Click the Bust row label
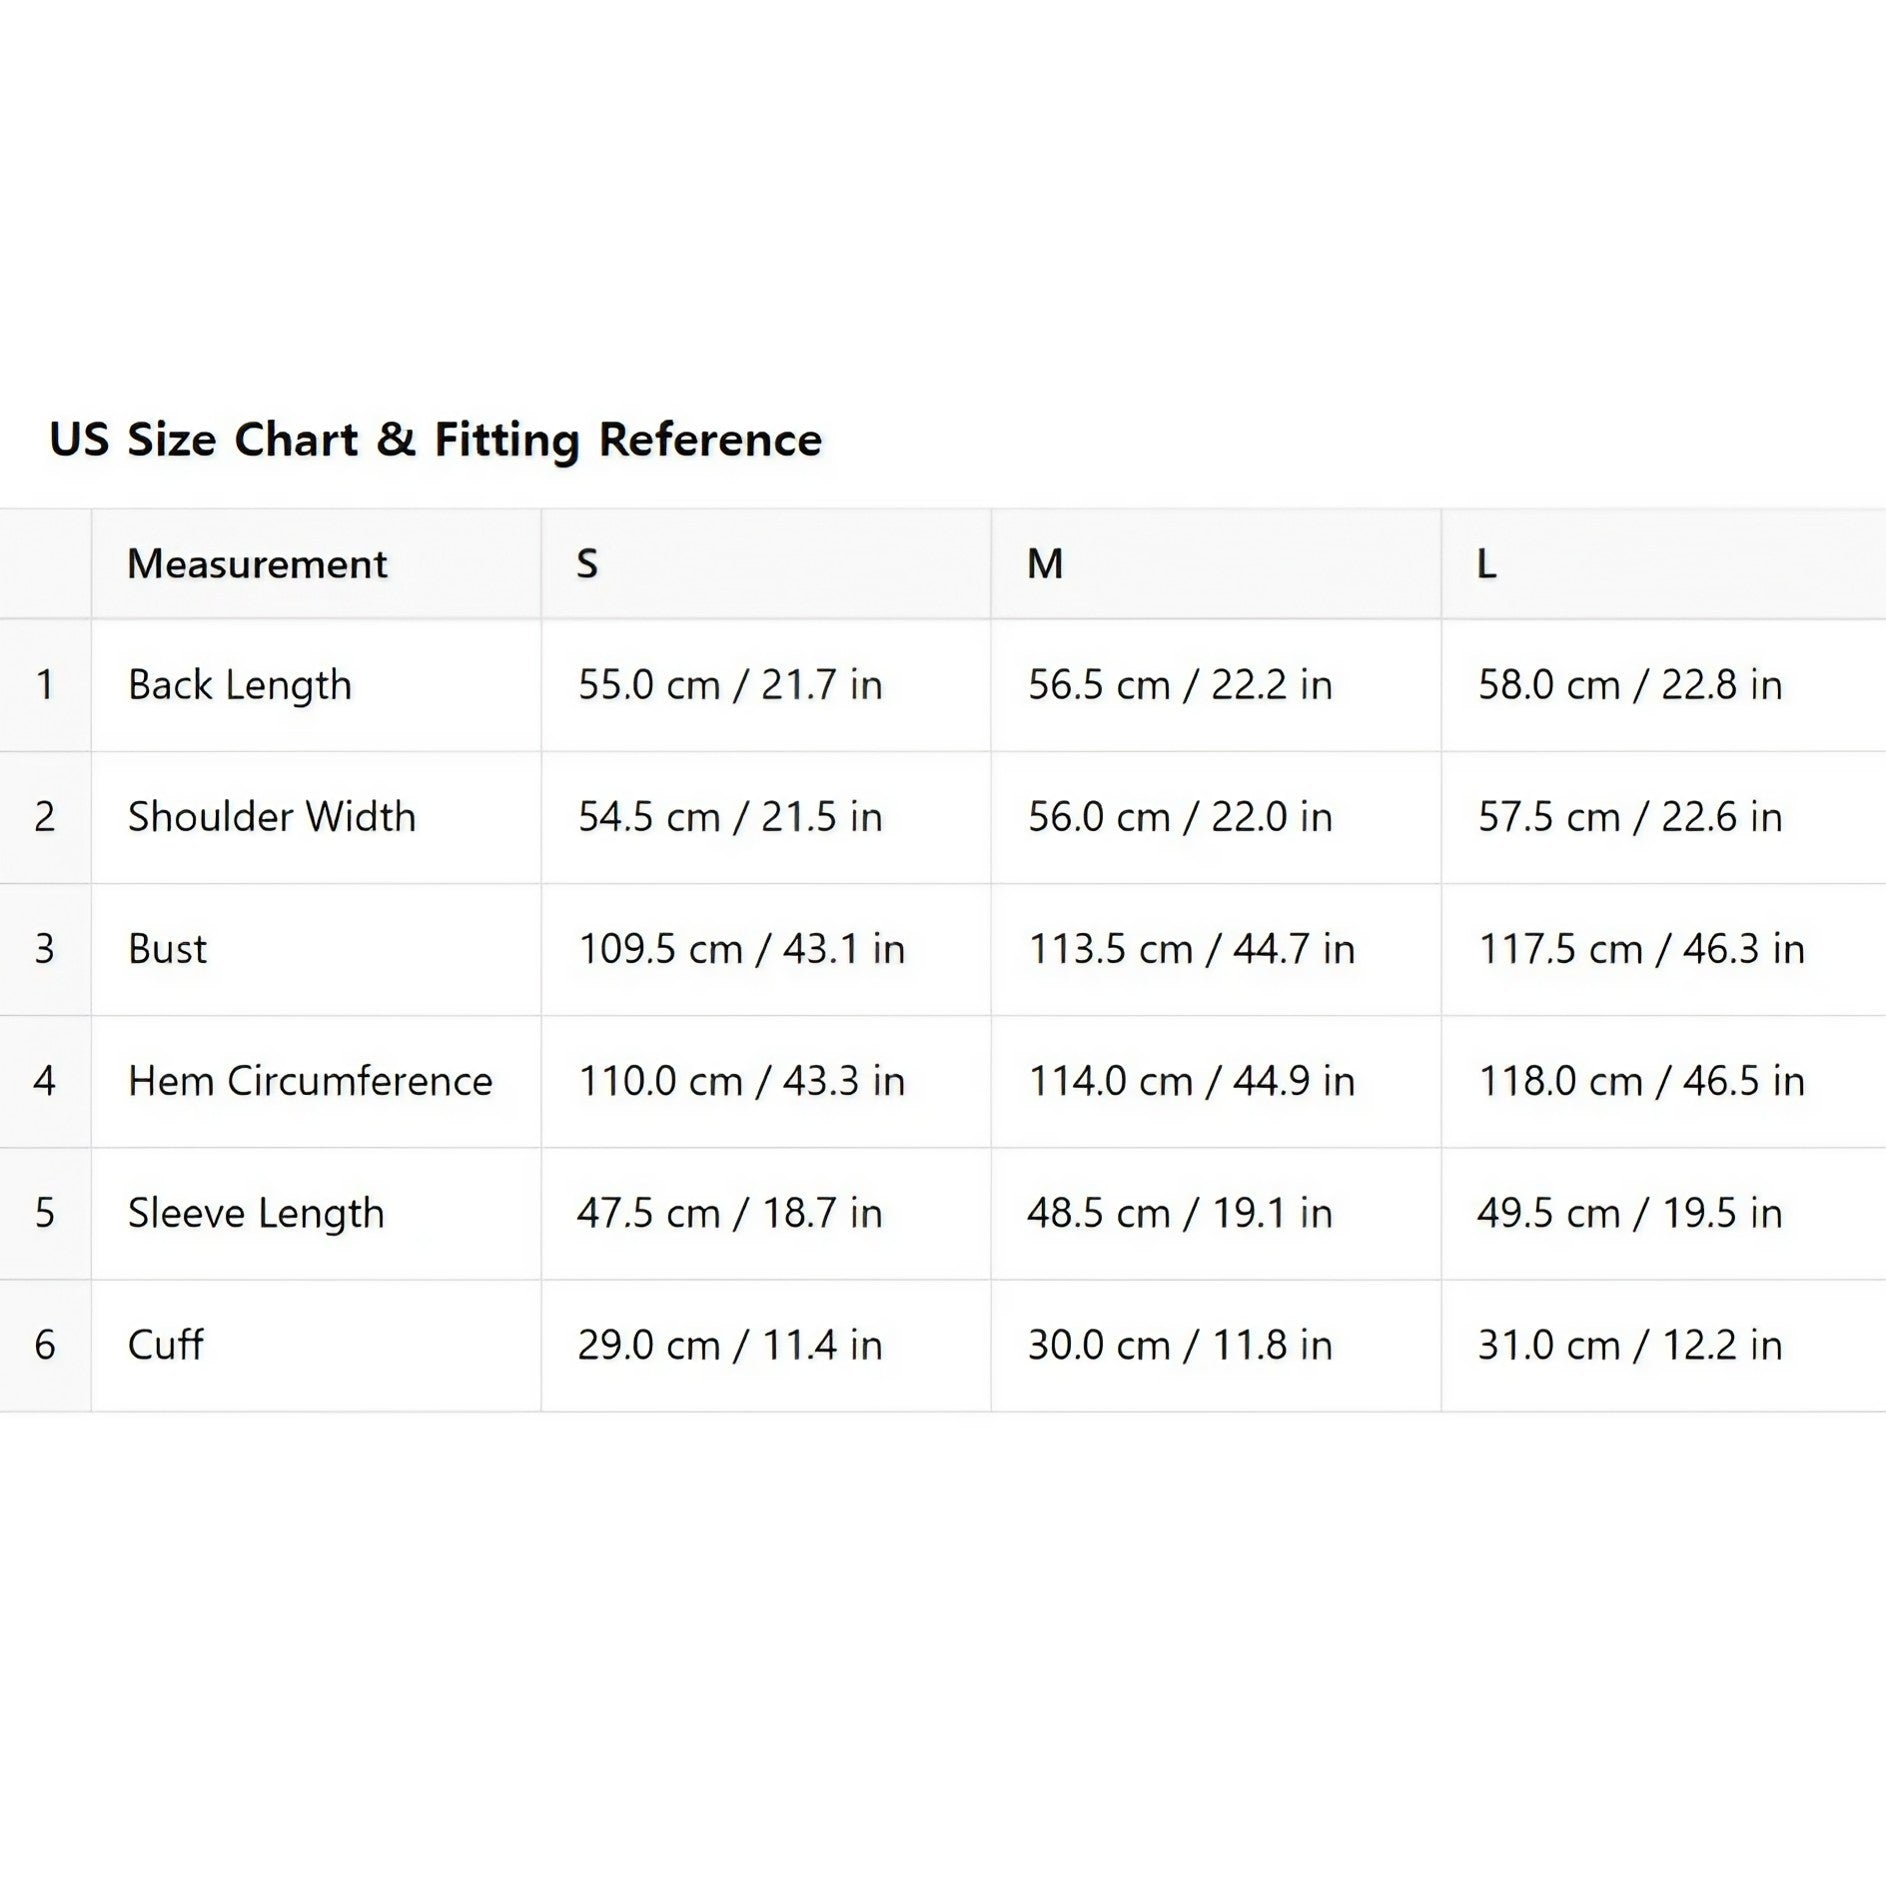 [168, 949]
